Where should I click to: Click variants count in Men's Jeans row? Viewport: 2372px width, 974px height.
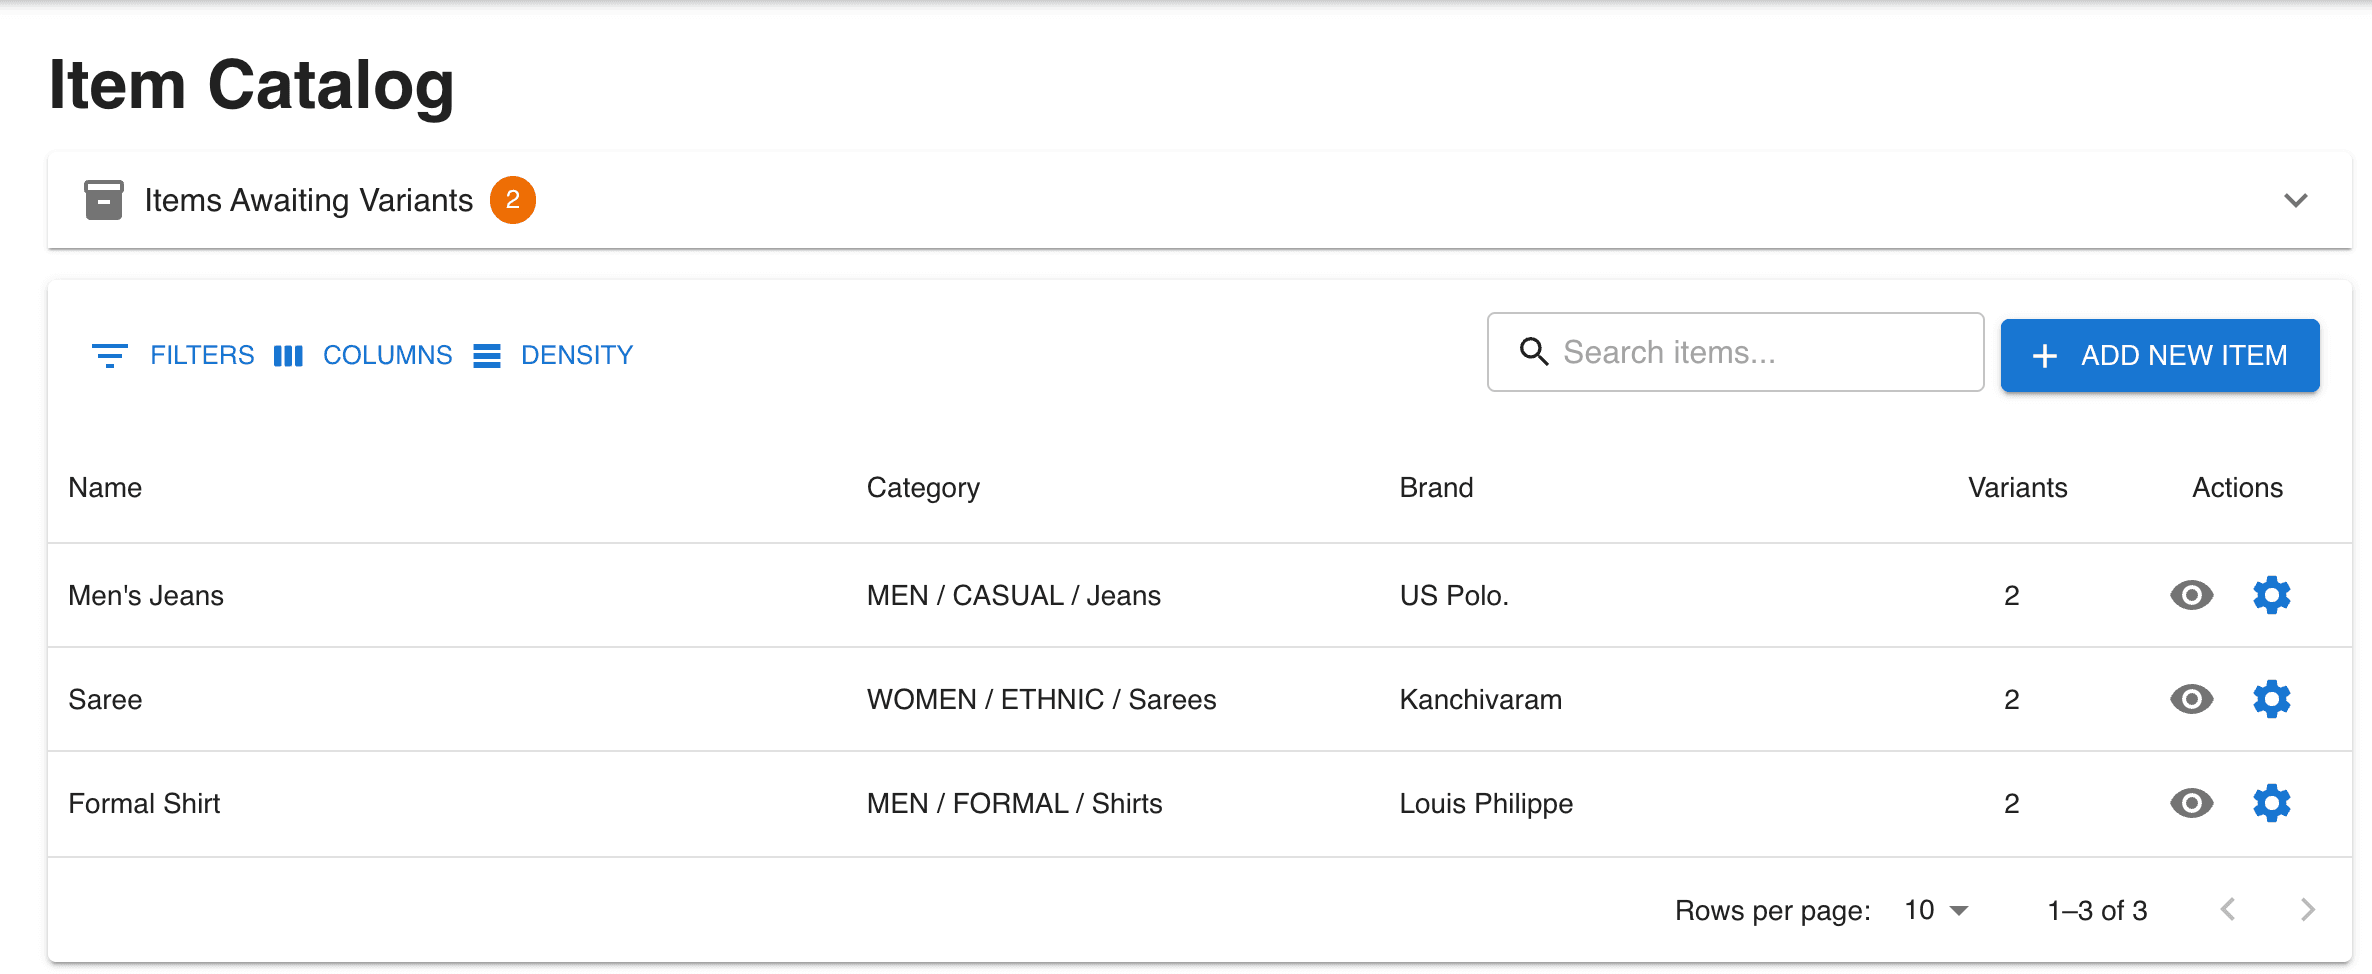tap(2011, 595)
